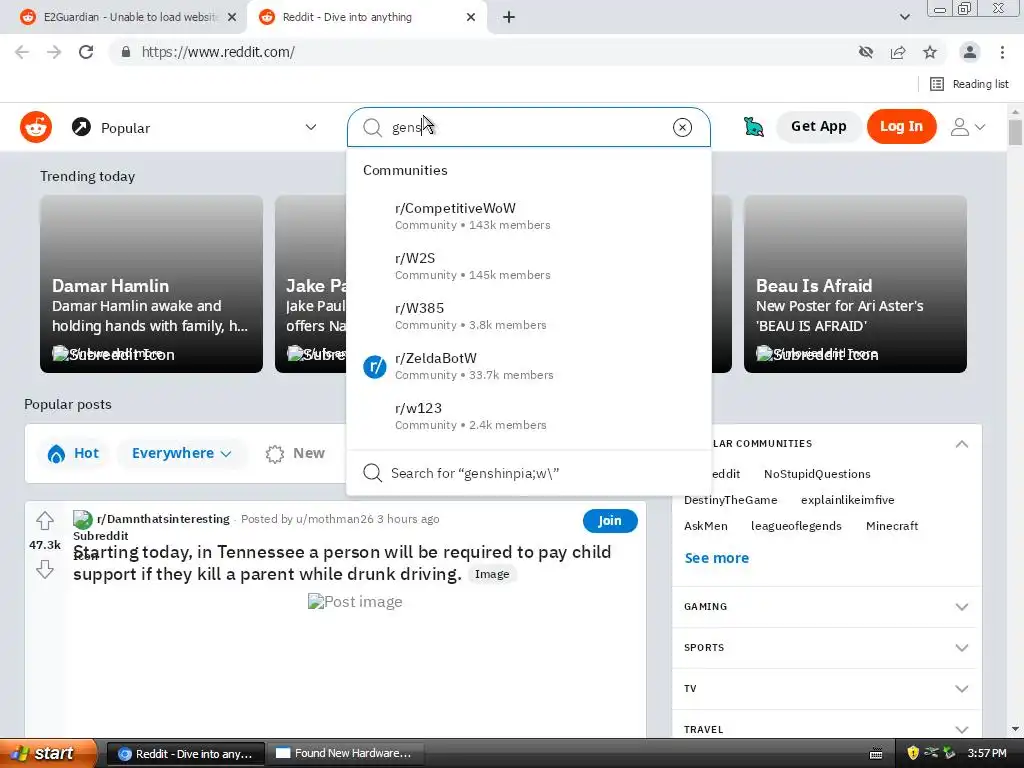Click the address bar URL
1024x768 pixels.
click(218, 52)
